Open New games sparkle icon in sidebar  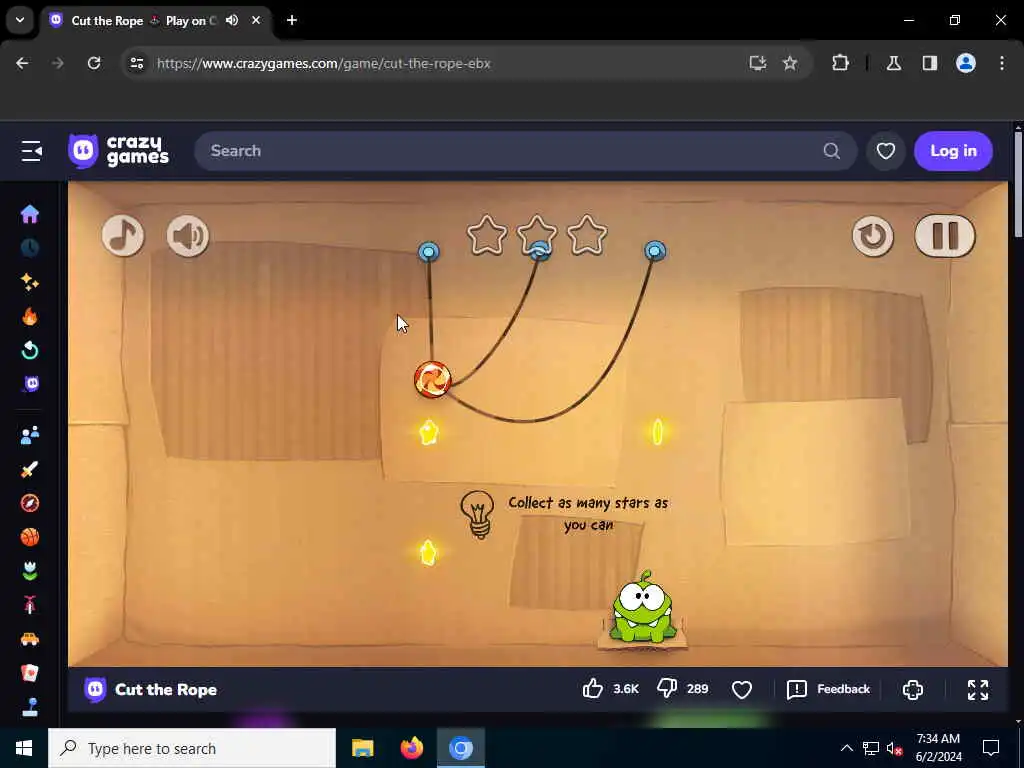click(30, 282)
